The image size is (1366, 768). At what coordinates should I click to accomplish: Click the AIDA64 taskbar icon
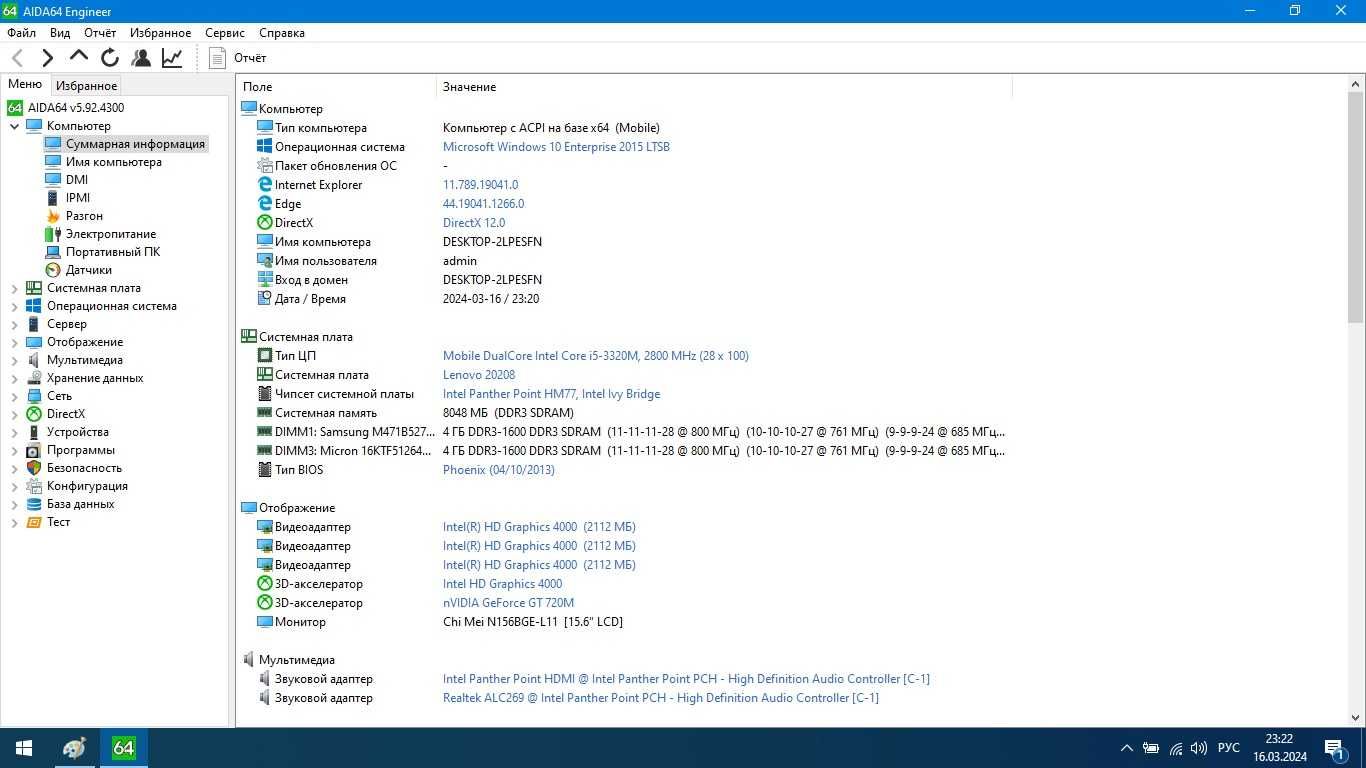coord(123,748)
